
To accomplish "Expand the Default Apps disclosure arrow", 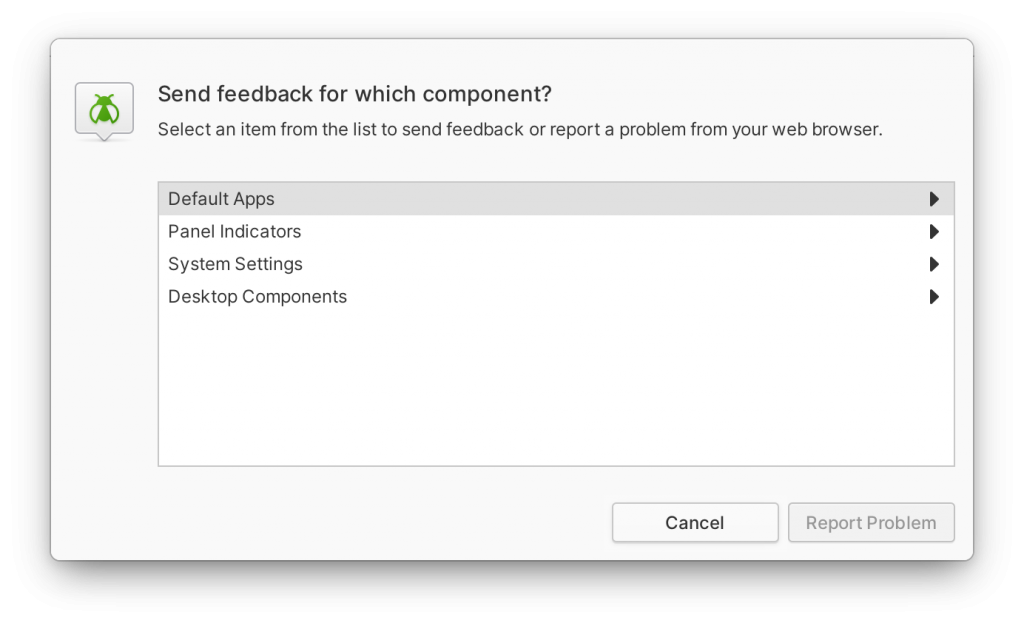I will [x=935, y=198].
